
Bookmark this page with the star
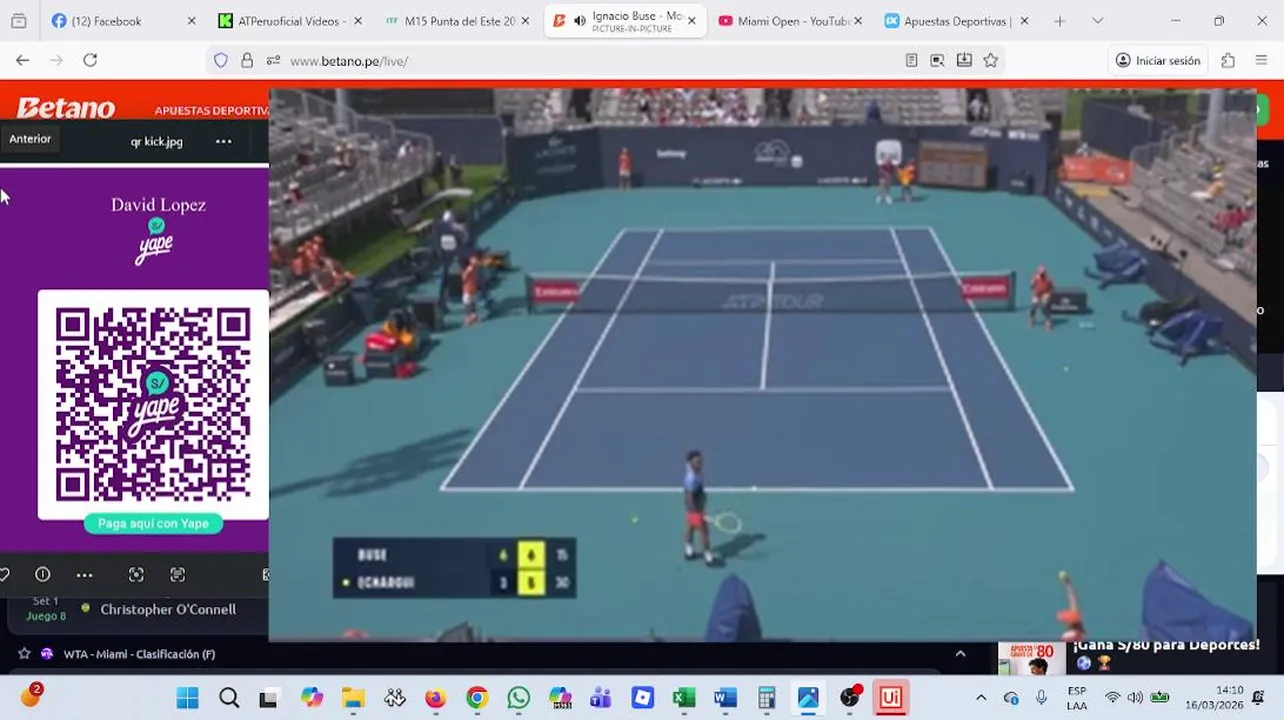[x=990, y=61]
